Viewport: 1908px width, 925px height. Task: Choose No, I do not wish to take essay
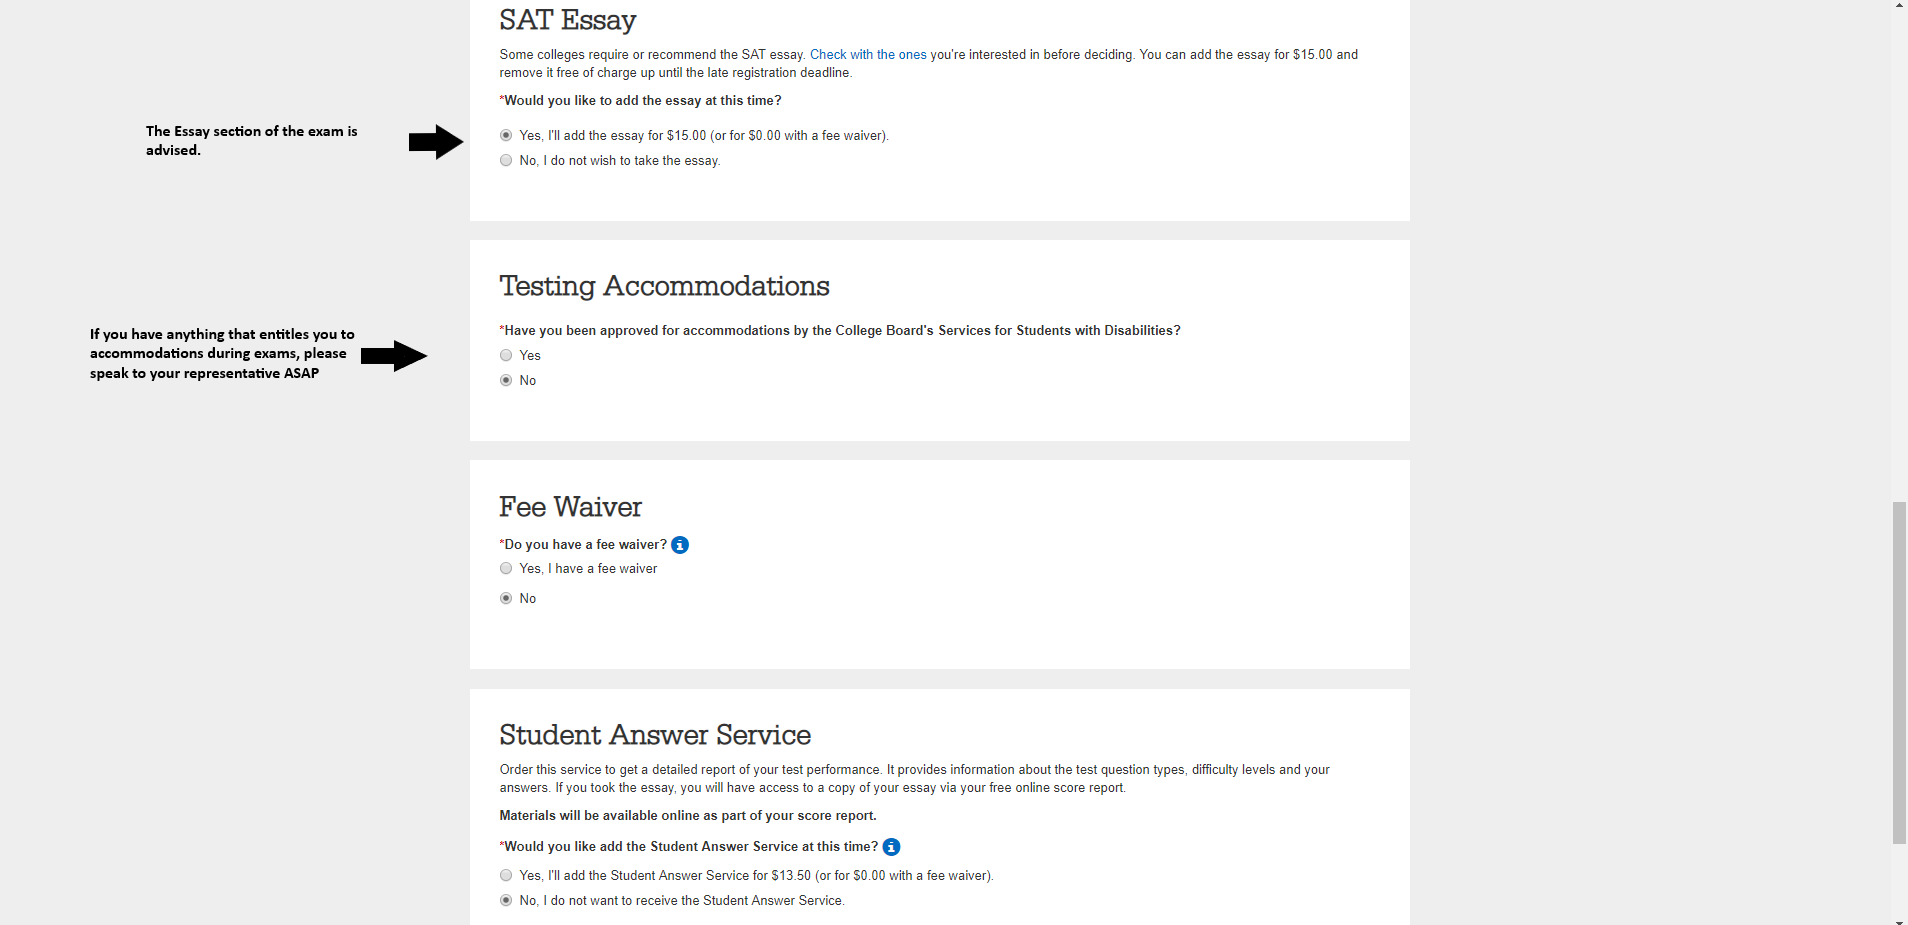[506, 161]
